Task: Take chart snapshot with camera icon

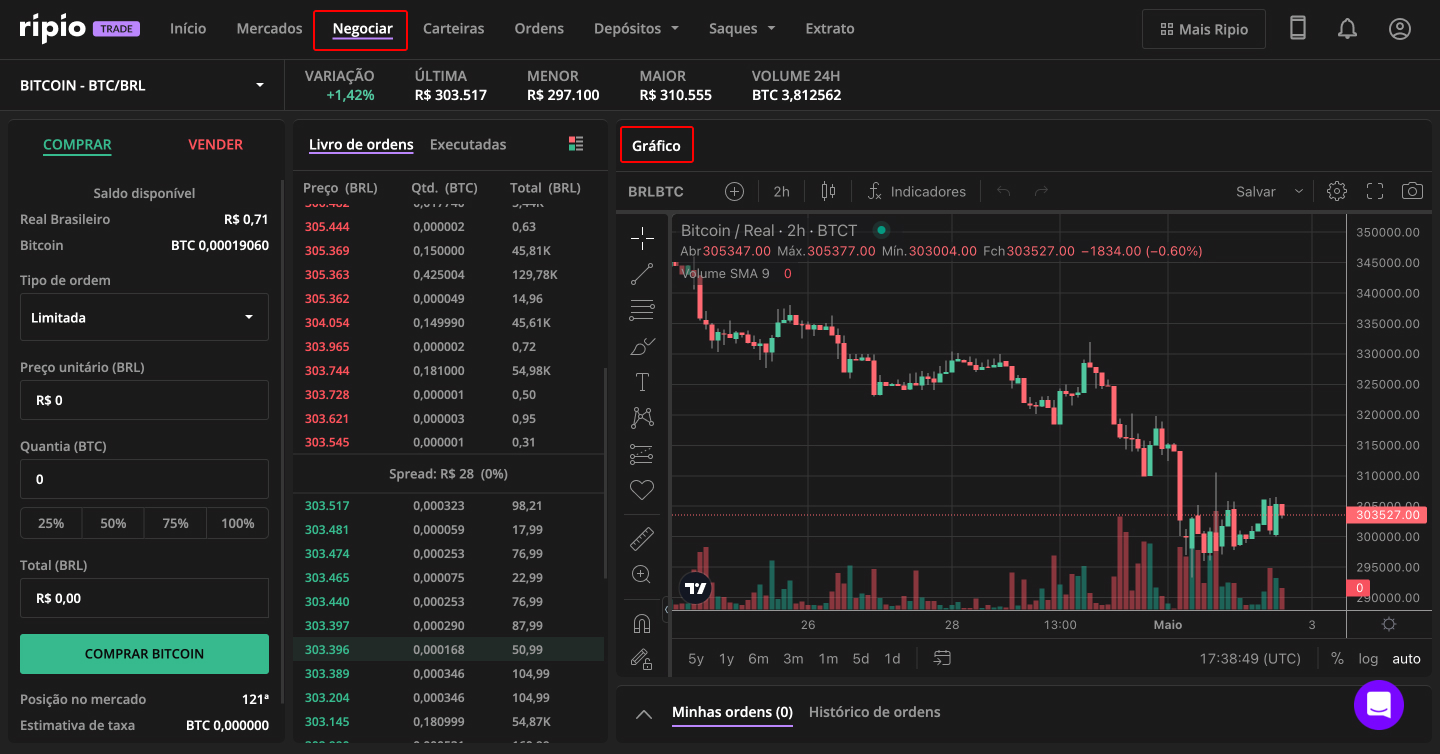Action: [1412, 191]
